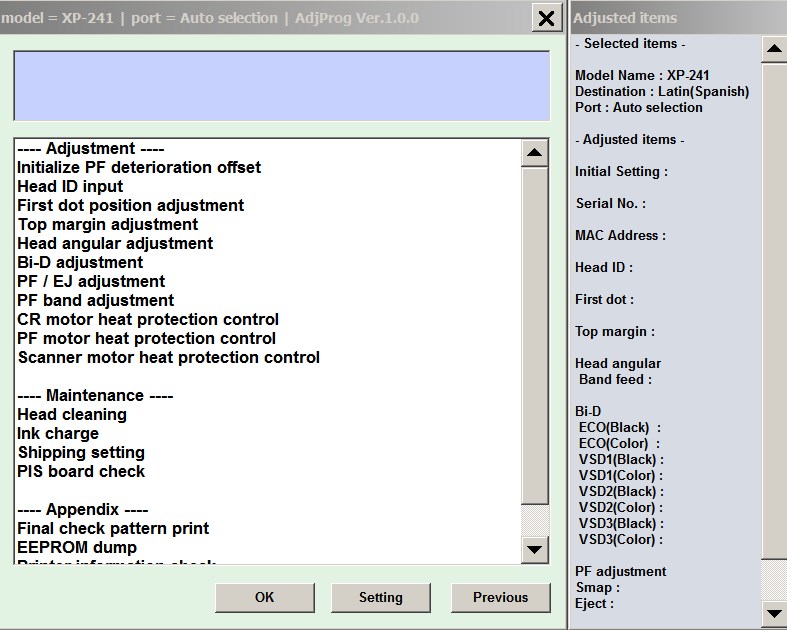The height and width of the screenshot is (630, 787).
Task: Click scroll up arrow in Adjusted items panel
Action: (x=774, y=49)
